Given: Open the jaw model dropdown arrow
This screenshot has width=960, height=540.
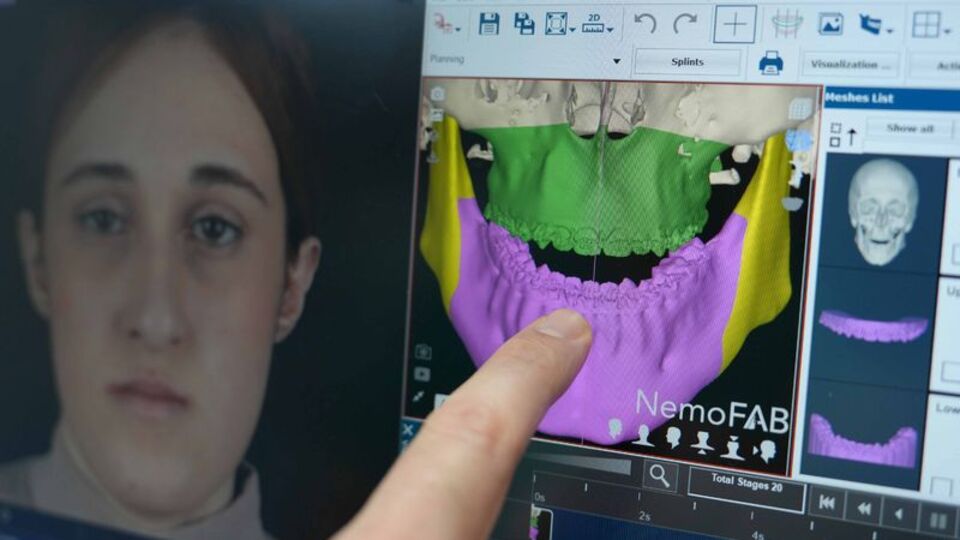Looking at the screenshot, I should 889,31.
